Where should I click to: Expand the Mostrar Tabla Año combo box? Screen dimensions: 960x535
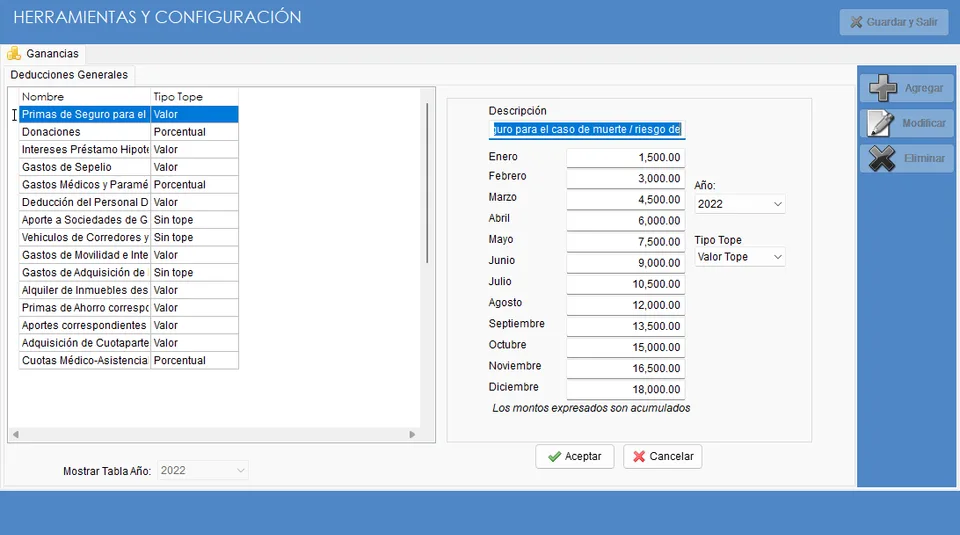pyautogui.click(x=203, y=471)
